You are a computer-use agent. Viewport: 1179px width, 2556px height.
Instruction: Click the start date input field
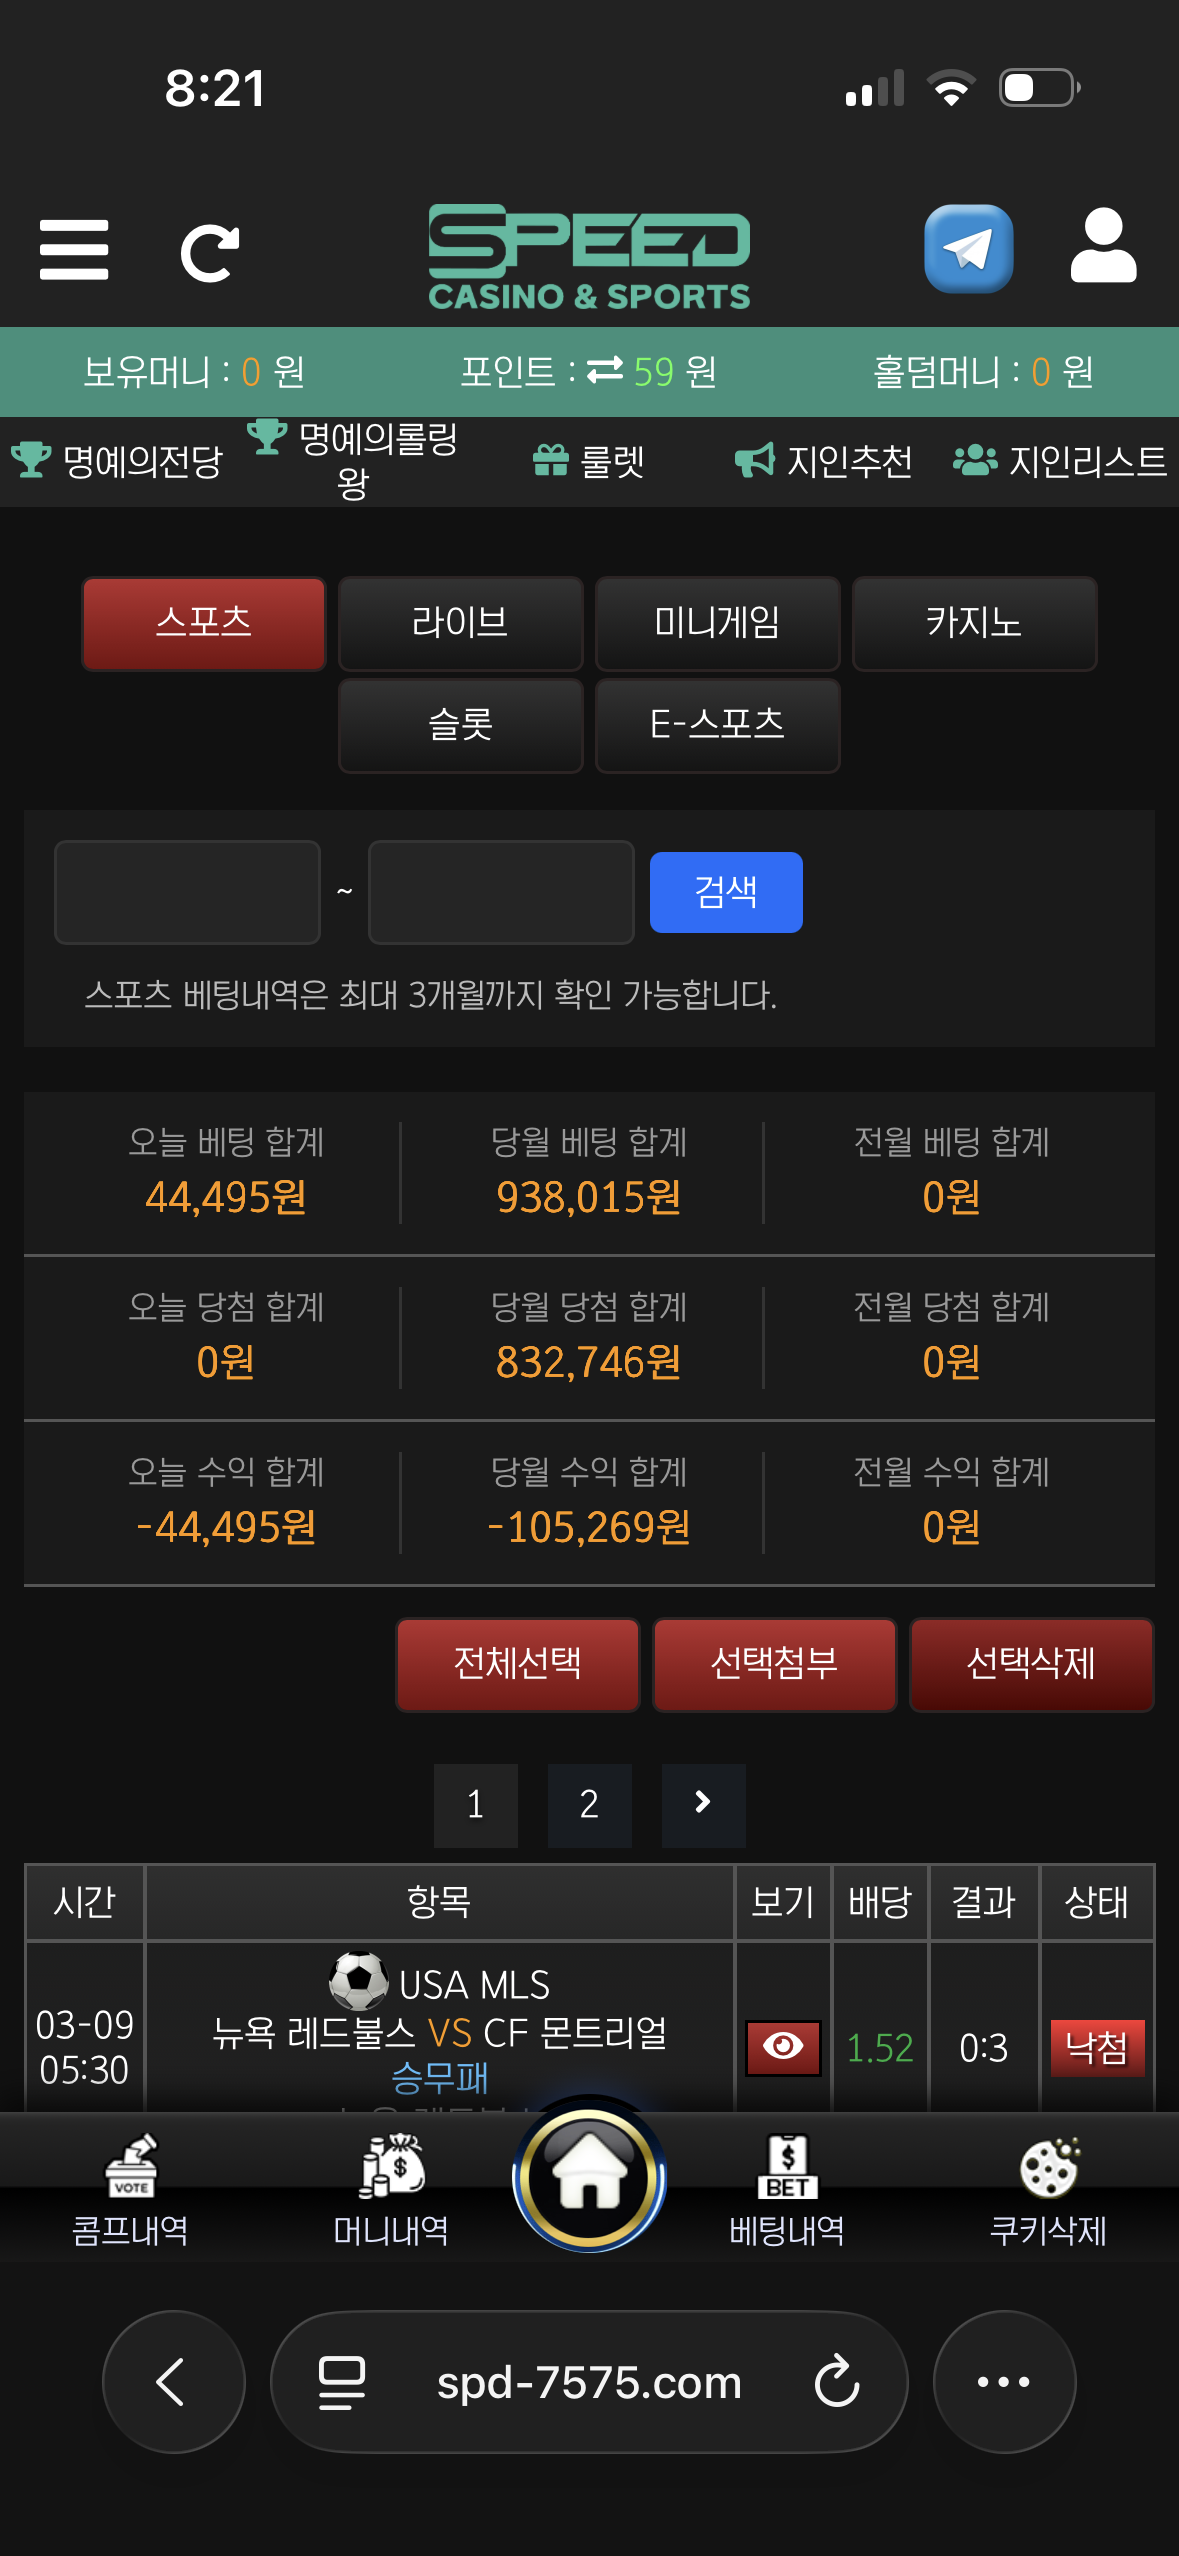pos(187,892)
